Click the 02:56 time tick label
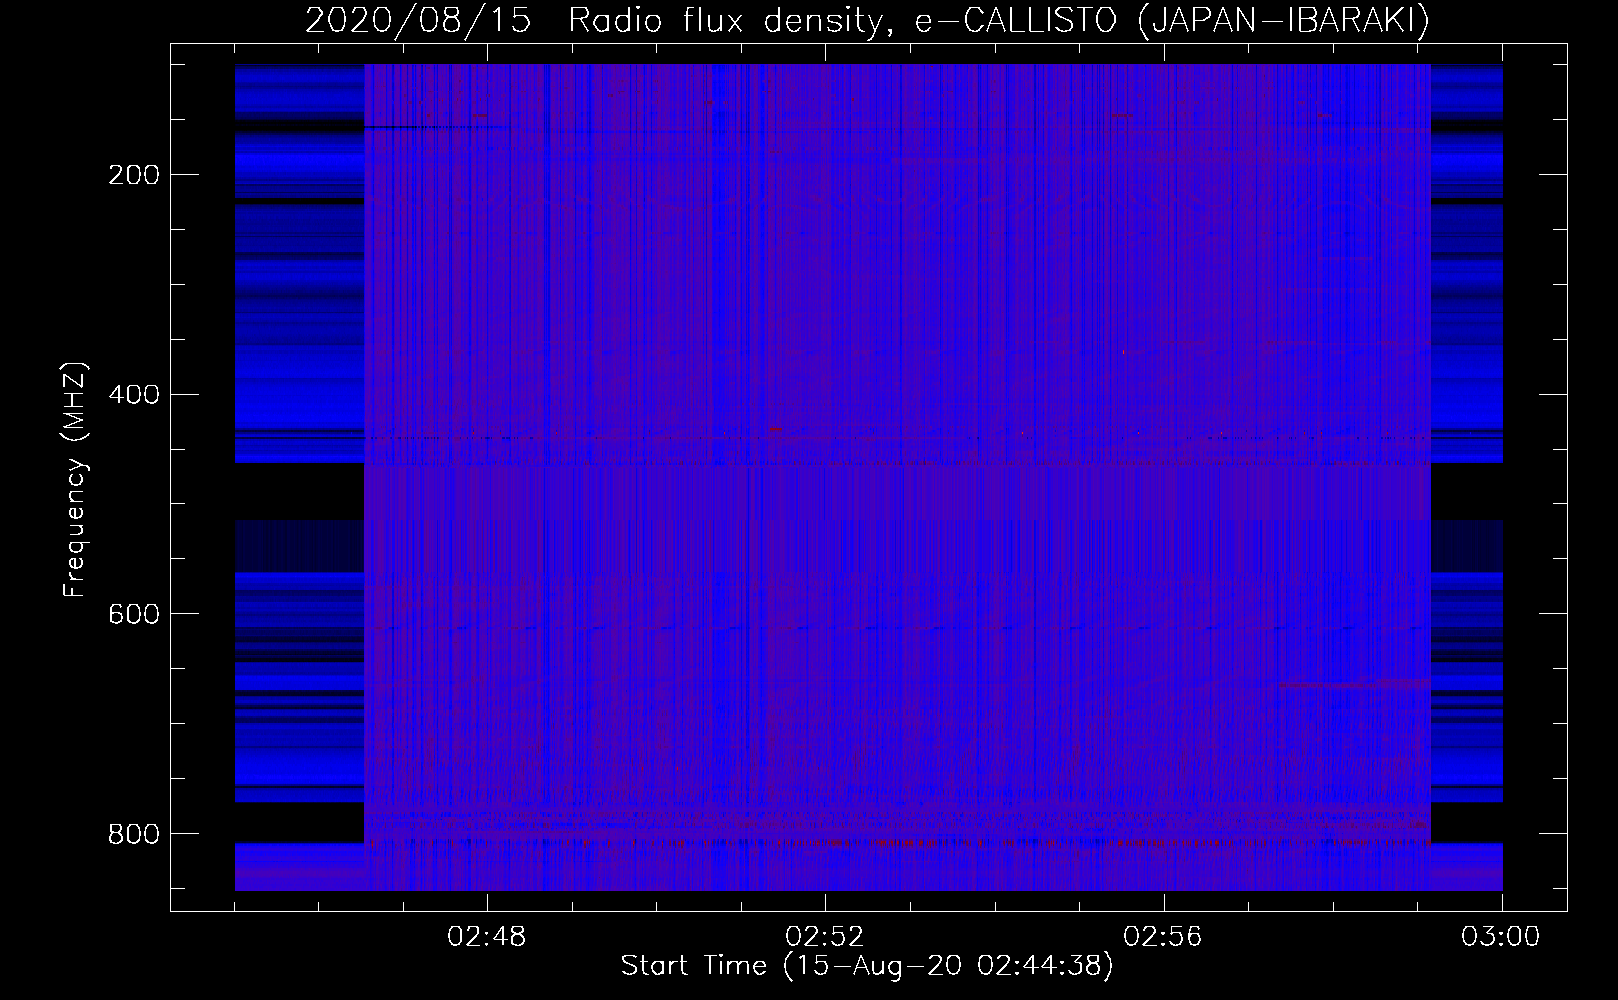Screen dimensions: 1618x1000 (1164, 937)
